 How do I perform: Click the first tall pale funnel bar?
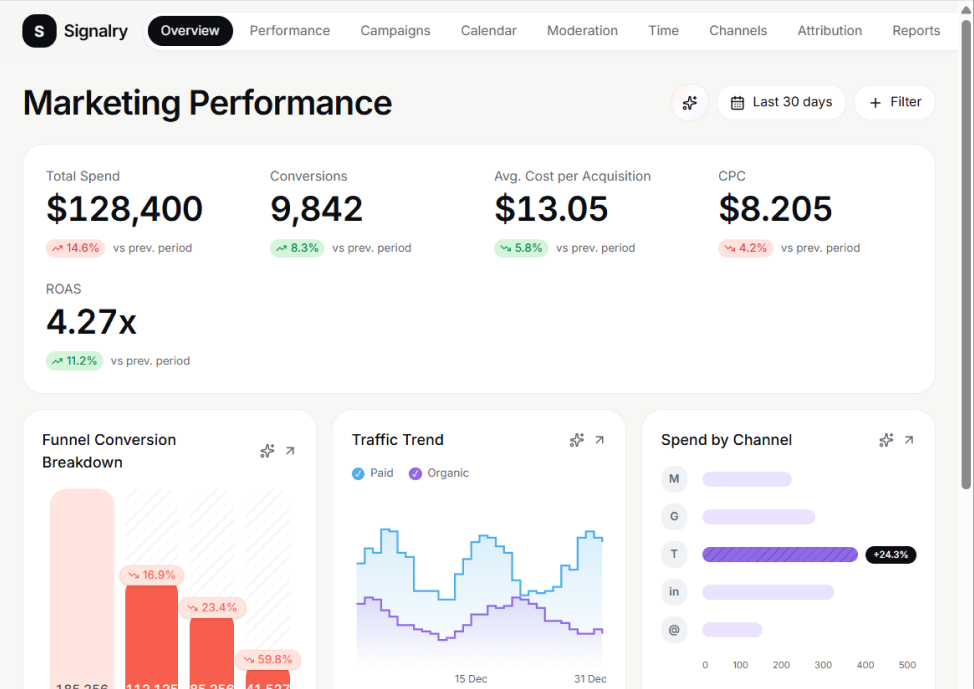point(82,588)
